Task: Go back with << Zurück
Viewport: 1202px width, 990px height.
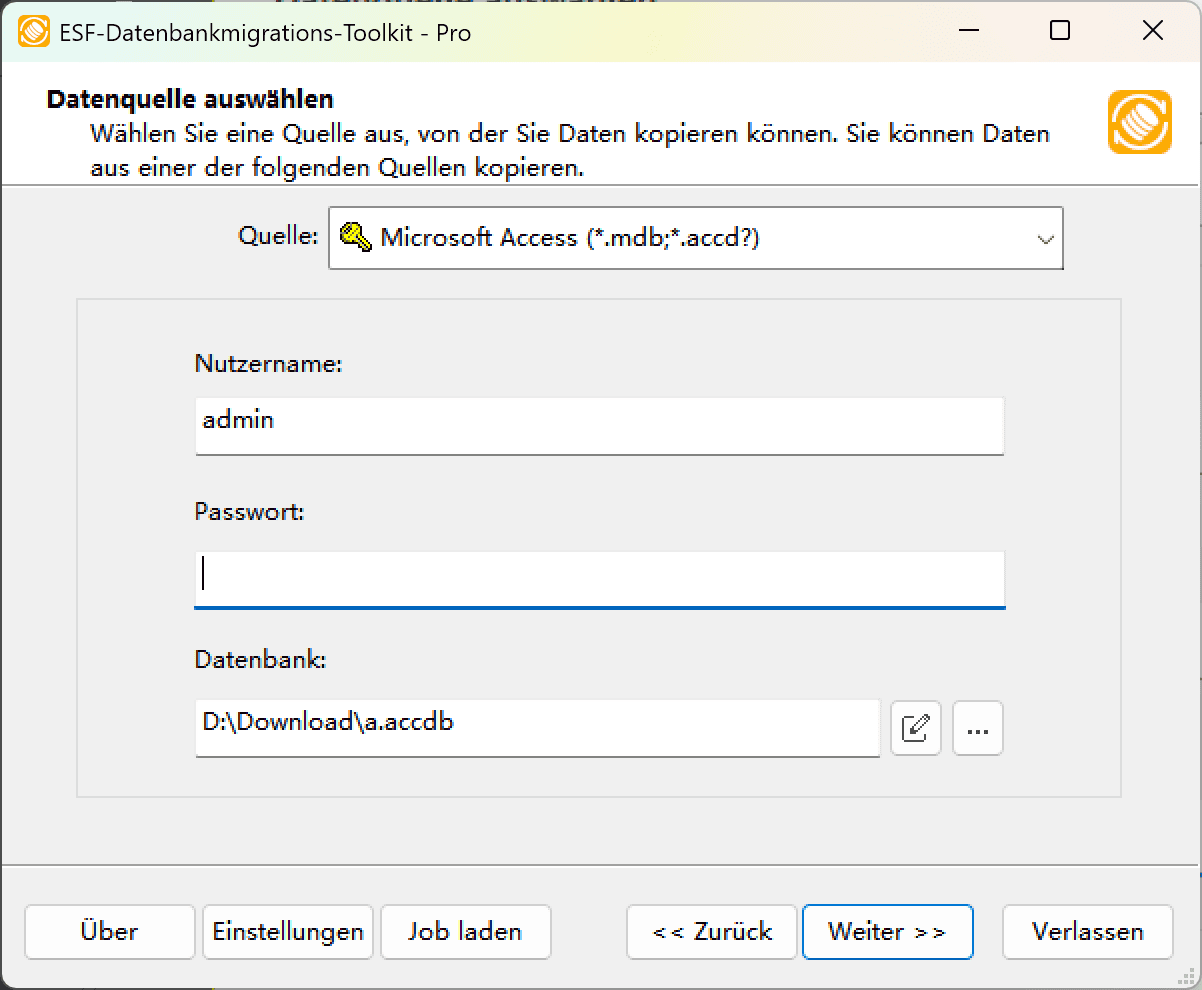Action: (711, 931)
